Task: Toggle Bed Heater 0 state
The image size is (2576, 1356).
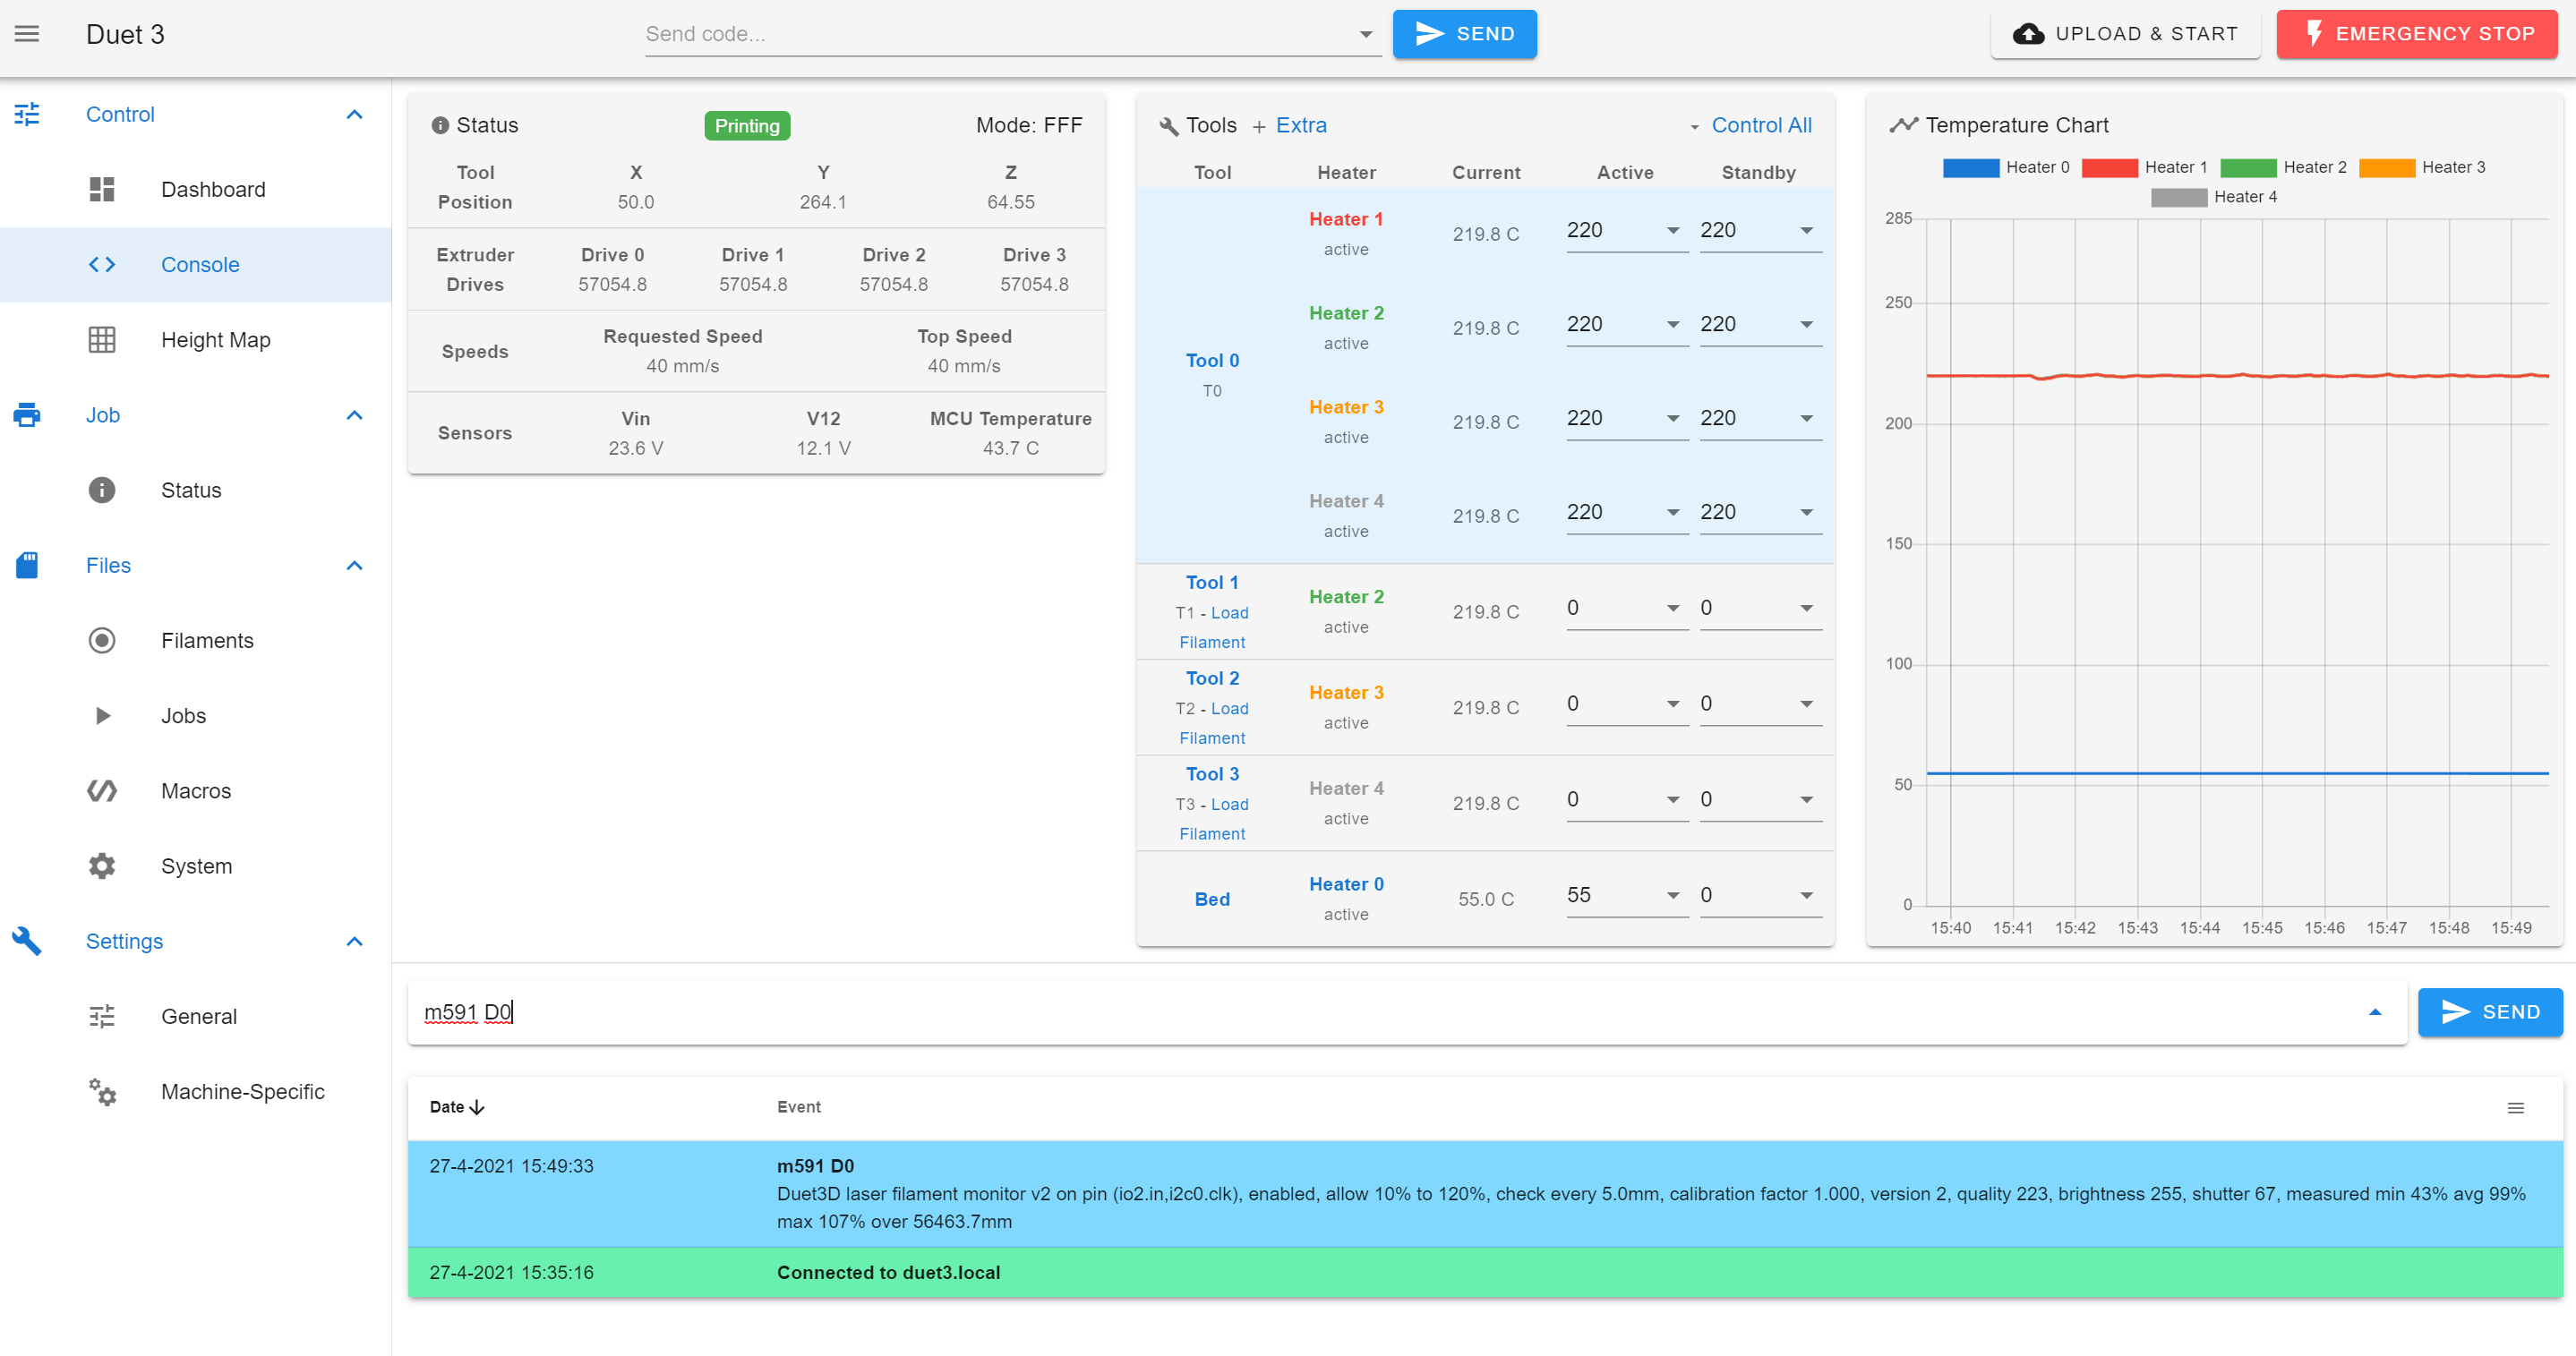Action: click(x=1346, y=884)
